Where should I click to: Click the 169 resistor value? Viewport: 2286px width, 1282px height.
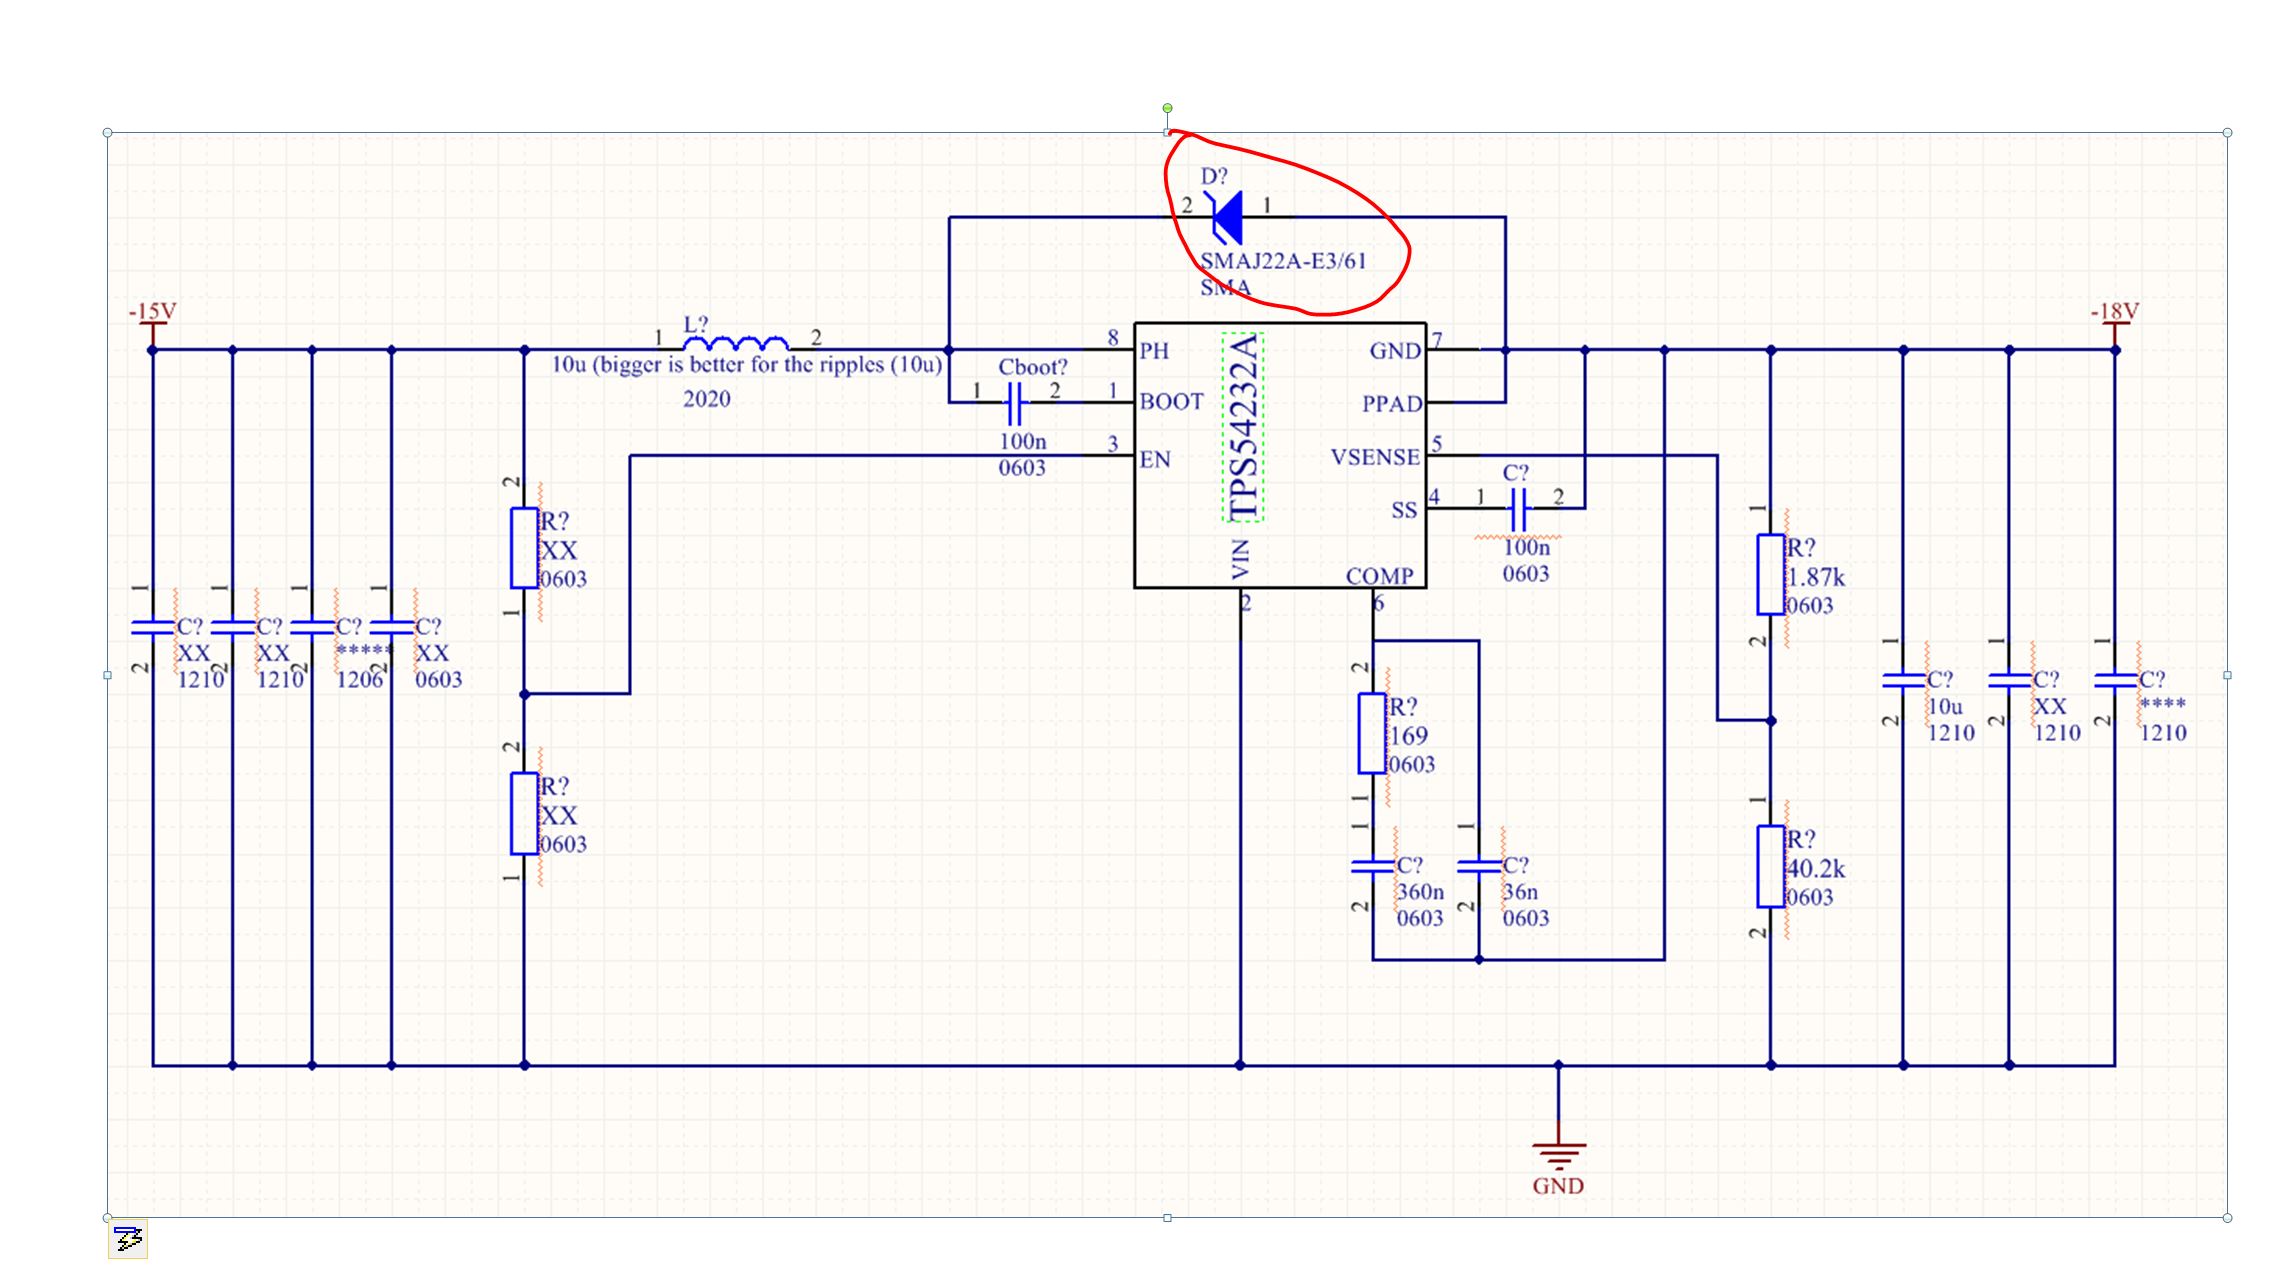point(1408,736)
